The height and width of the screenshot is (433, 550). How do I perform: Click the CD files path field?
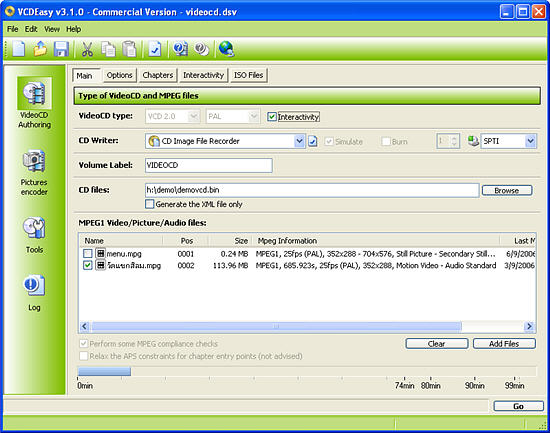click(x=312, y=190)
